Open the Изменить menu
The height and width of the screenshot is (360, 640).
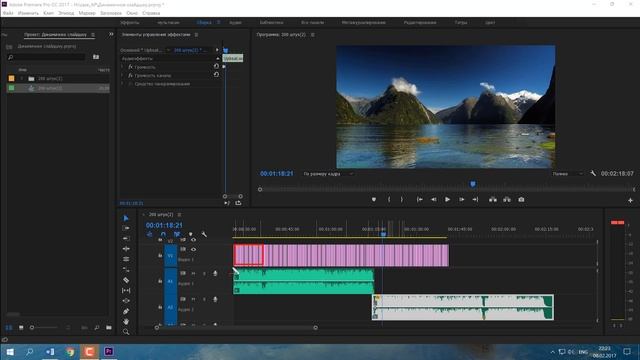point(28,13)
